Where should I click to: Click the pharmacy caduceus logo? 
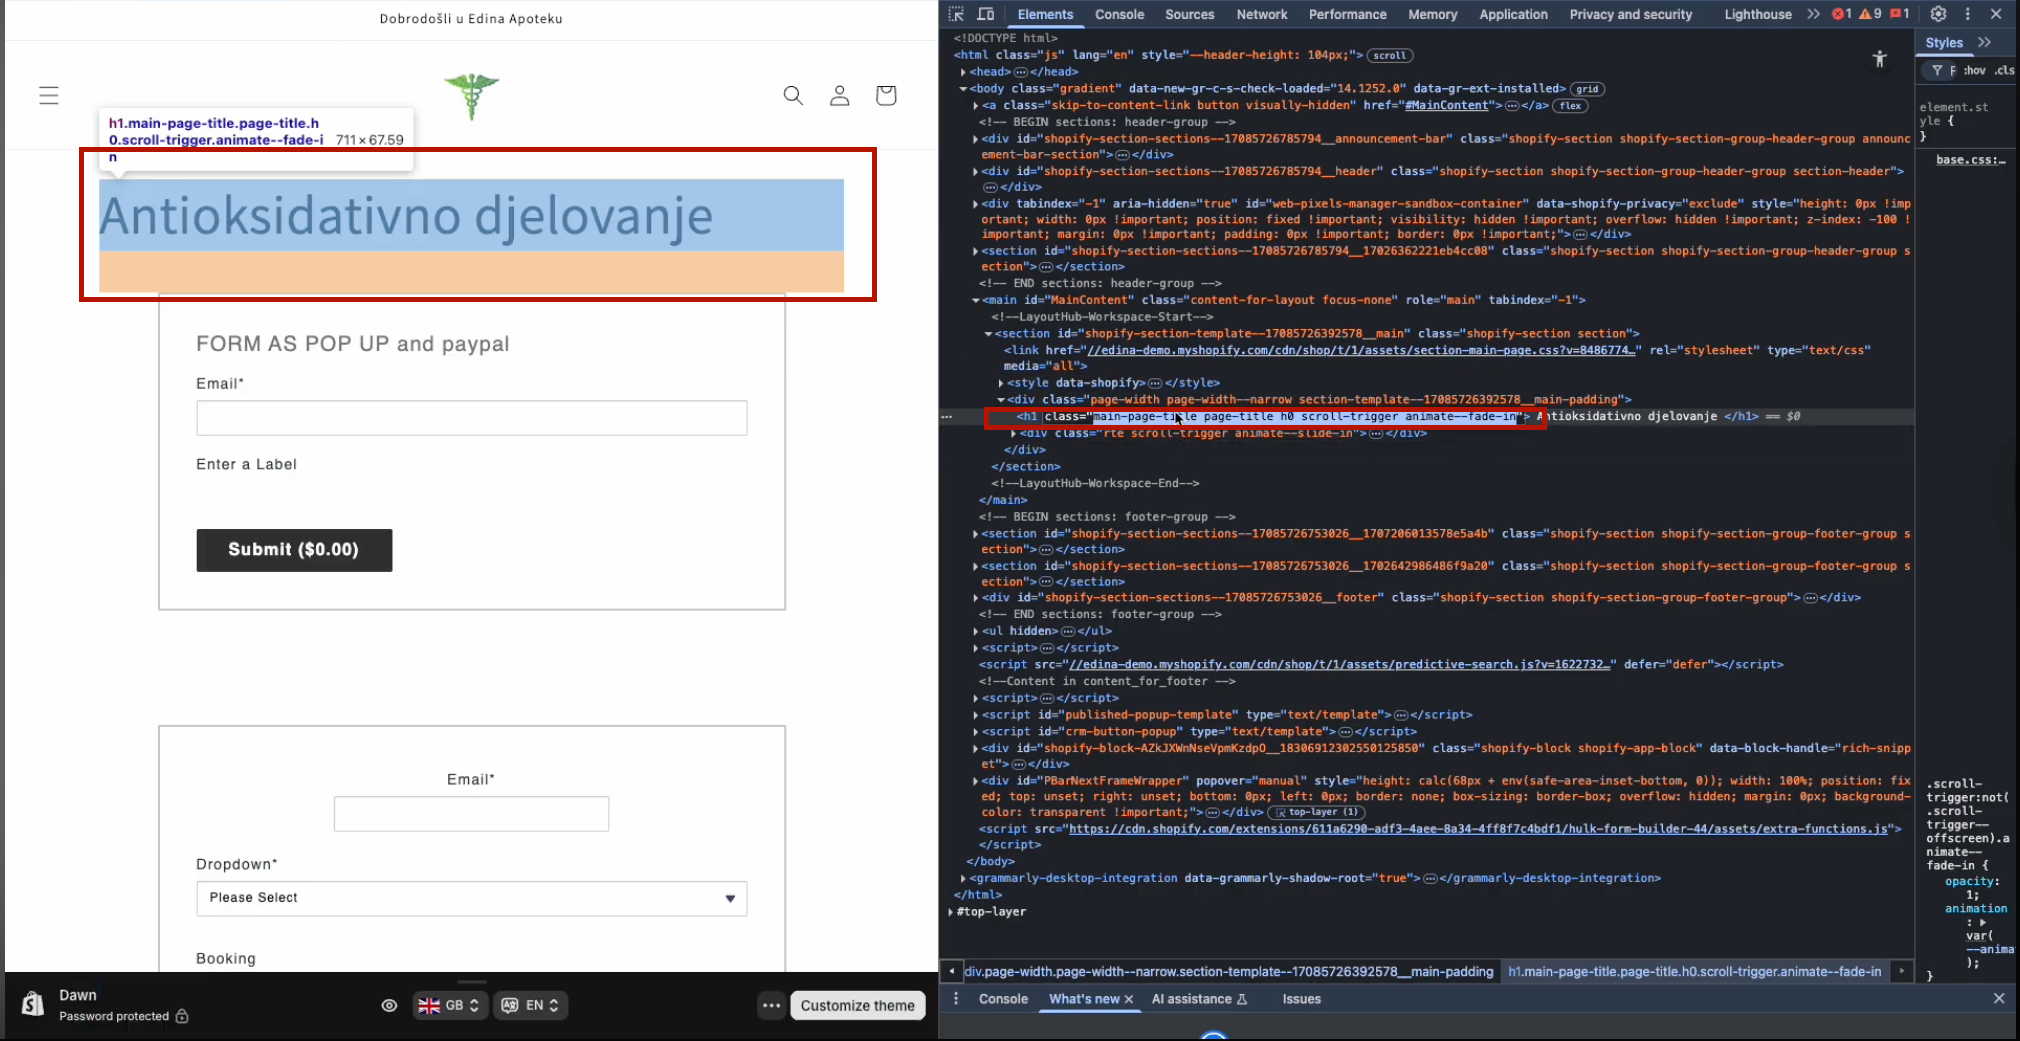pyautogui.click(x=471, y=96)
